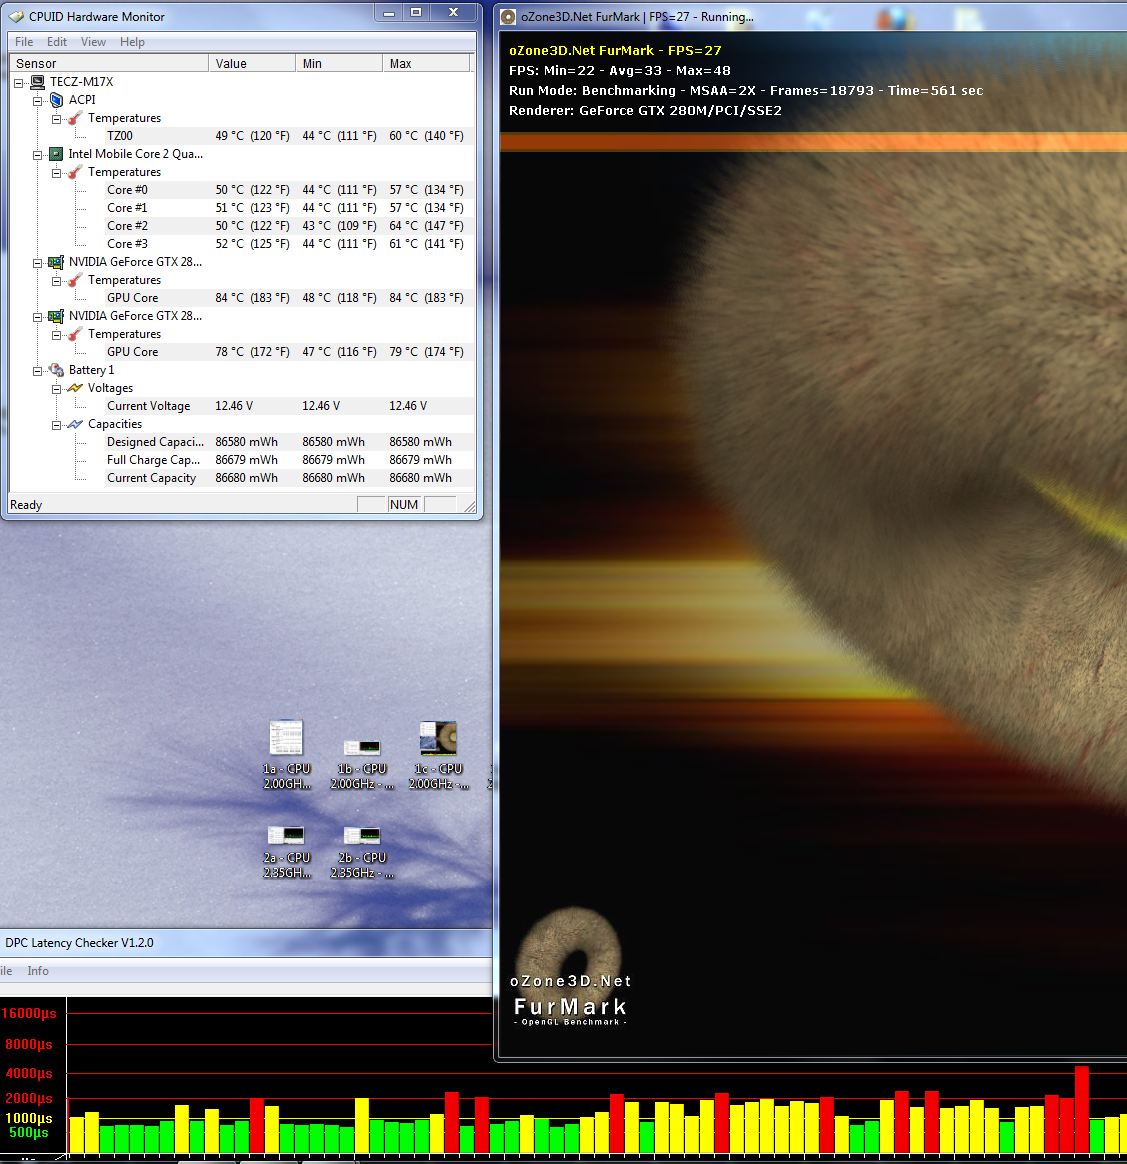Collapse Temperatures above the 84 °C GPU Core

pyautogui.click(x=56, y=281)
